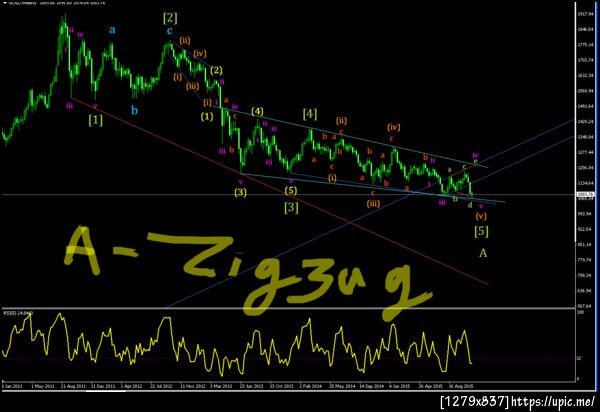Click the 1206.04 price axis label

[x=585, y=168]
